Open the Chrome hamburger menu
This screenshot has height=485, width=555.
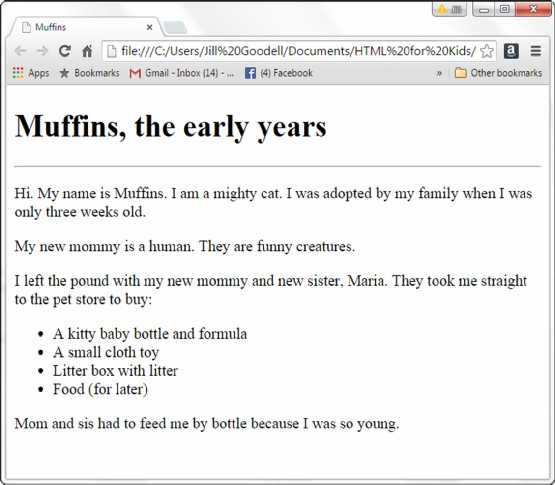coord(536,51)
